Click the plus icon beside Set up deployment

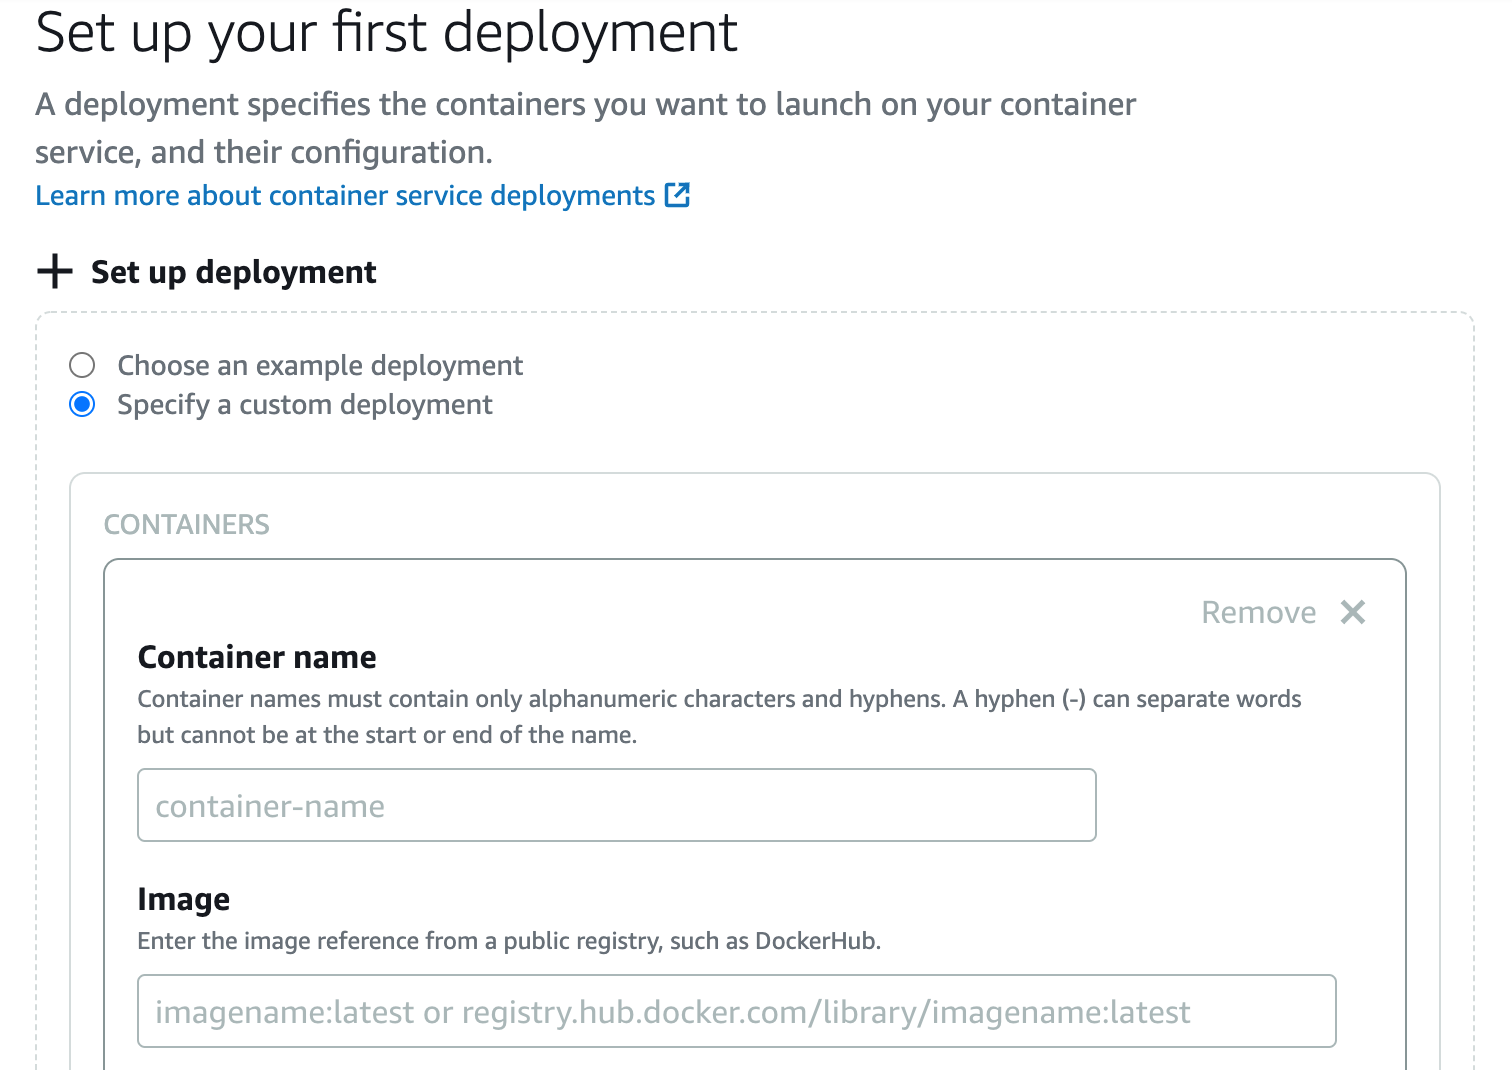click(x=55, y=271)
